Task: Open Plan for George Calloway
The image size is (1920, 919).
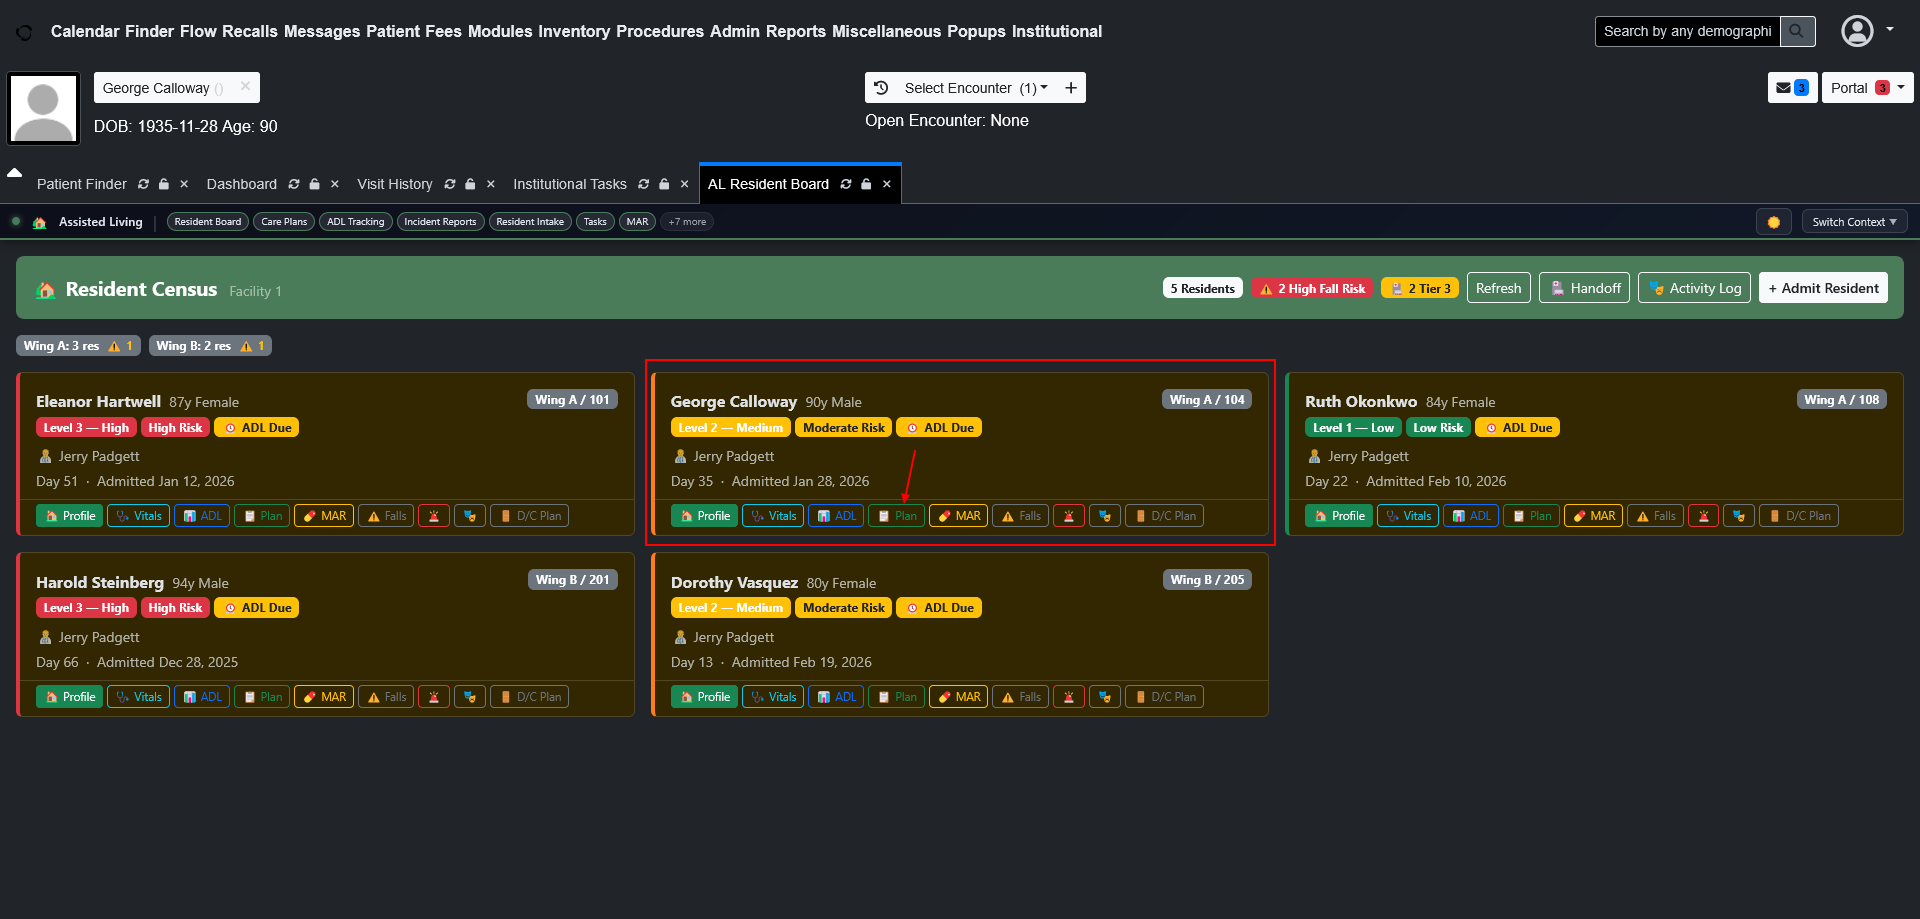Action: pos(896,516)
